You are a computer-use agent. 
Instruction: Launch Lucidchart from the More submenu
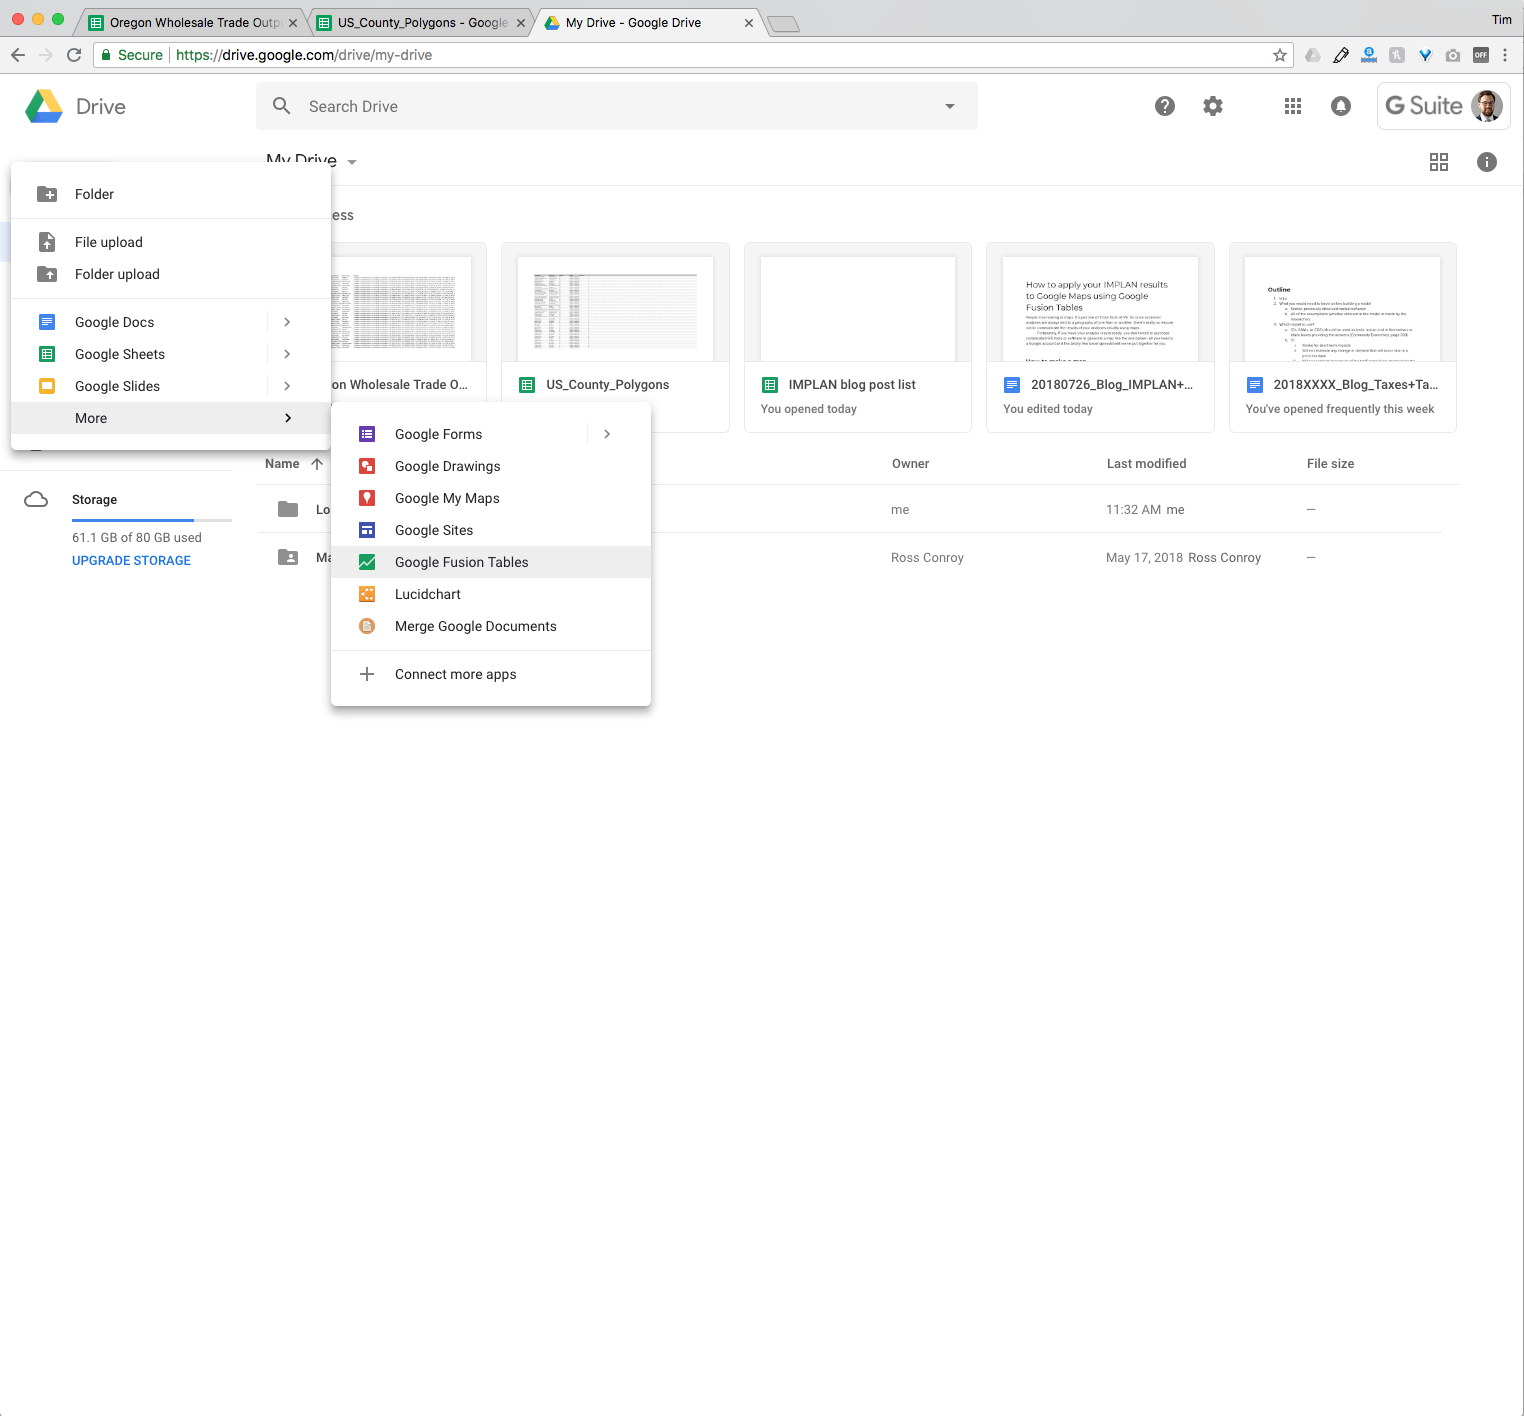pyautogui.click(x=490, y=594)
